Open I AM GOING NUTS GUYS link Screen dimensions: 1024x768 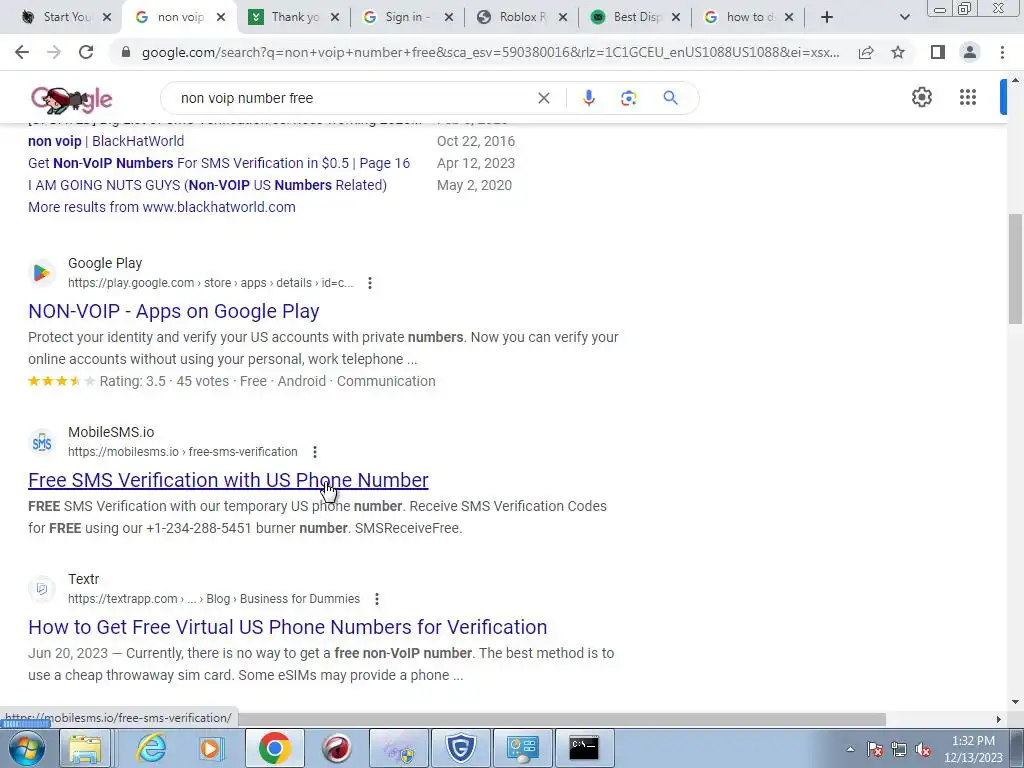(207, 185)
